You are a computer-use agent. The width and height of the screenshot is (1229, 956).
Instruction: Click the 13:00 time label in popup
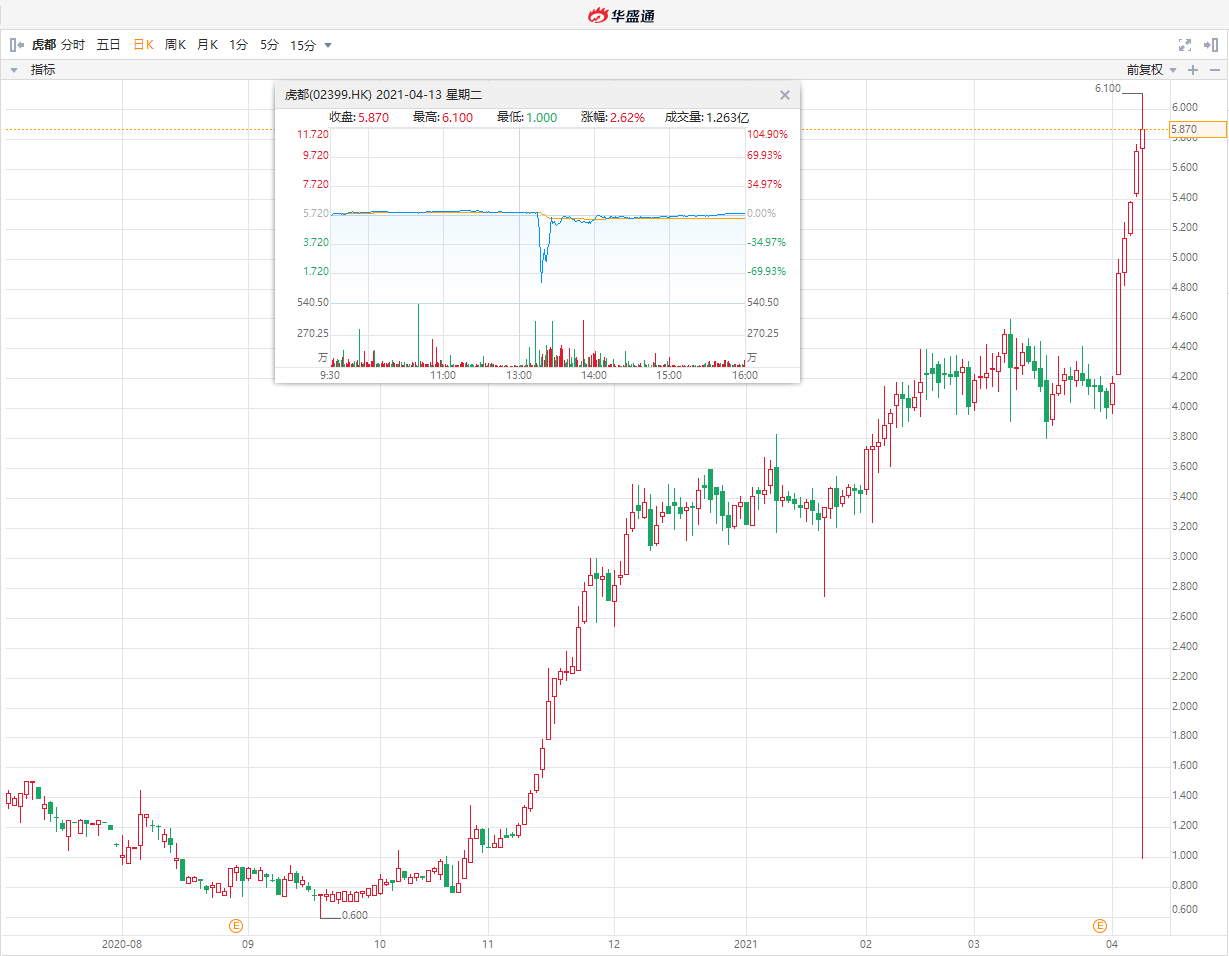point(519,376)
